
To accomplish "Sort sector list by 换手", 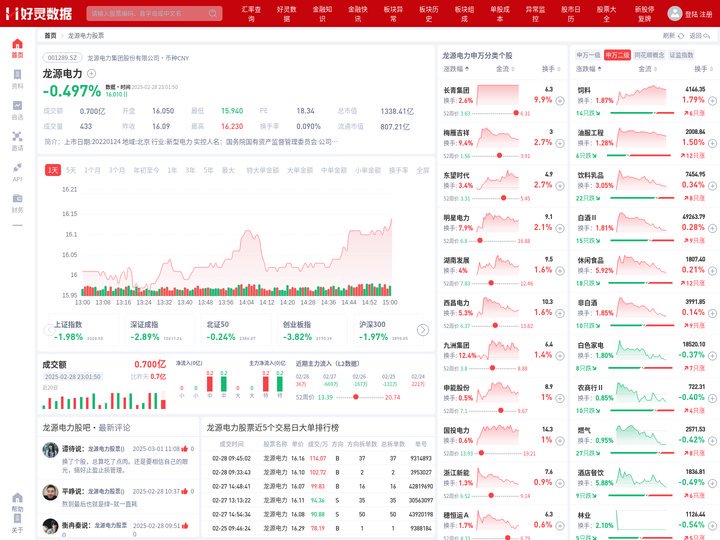I will pyautogui.click(x=703, y=69).
